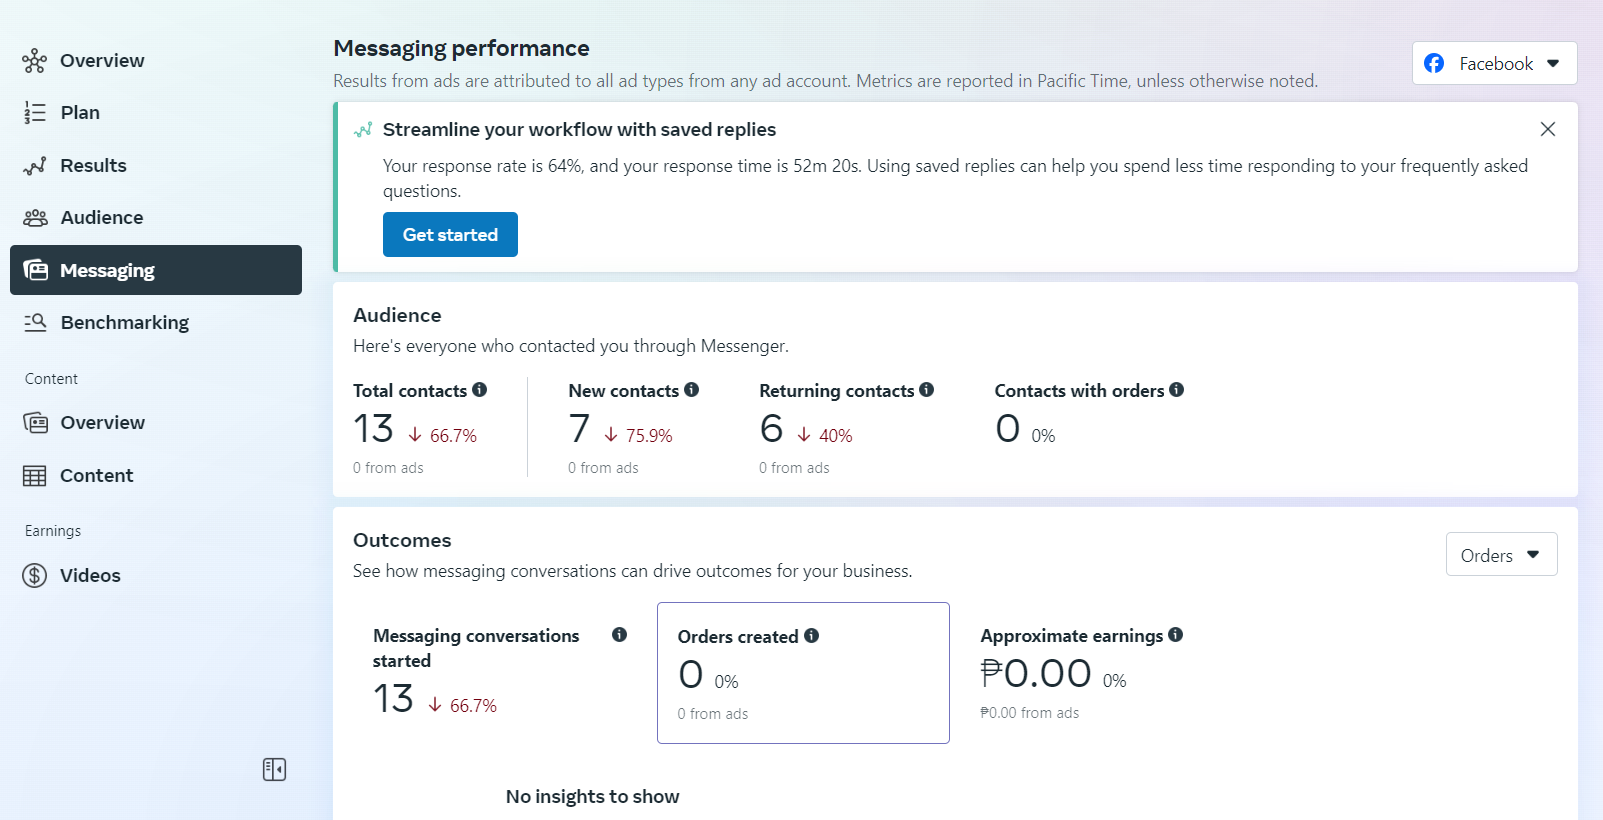Dismiss the saved replies suggestion banner

click(x=1548, y=129)
